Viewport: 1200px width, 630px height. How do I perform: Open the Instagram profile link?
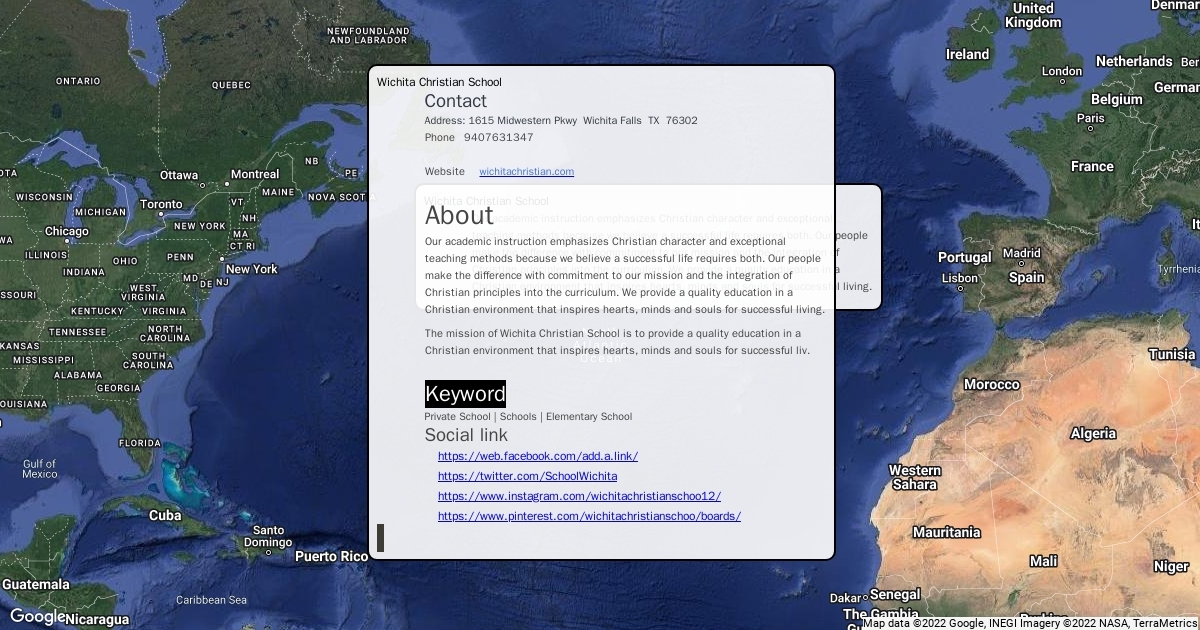tap(579, 496)
